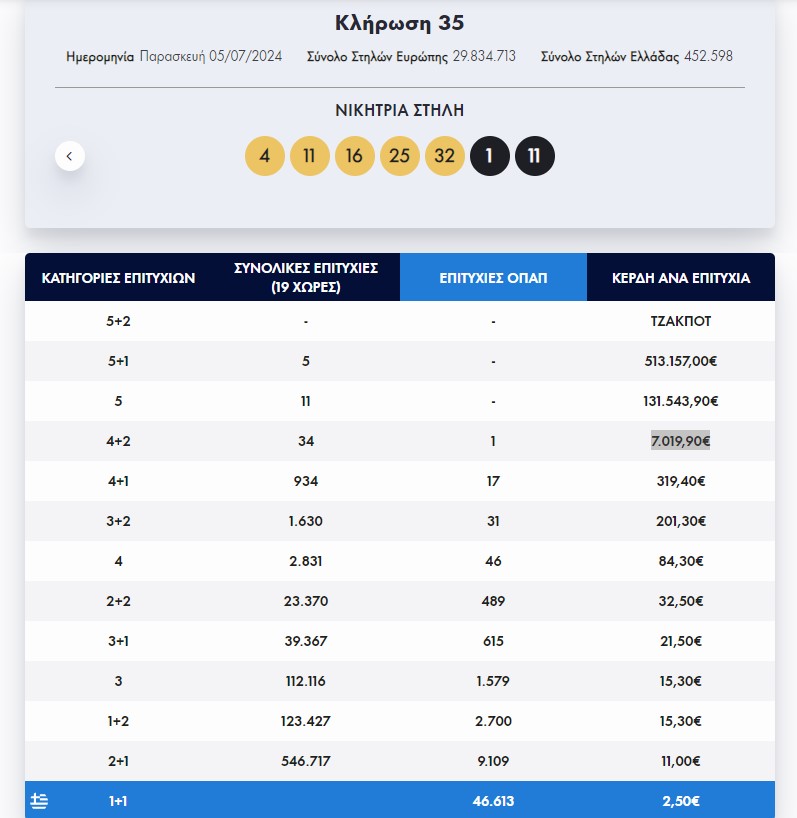Select the black Euro number ball 11
Image resolution: width=797 pixels, height=818 pixels.
534,156
